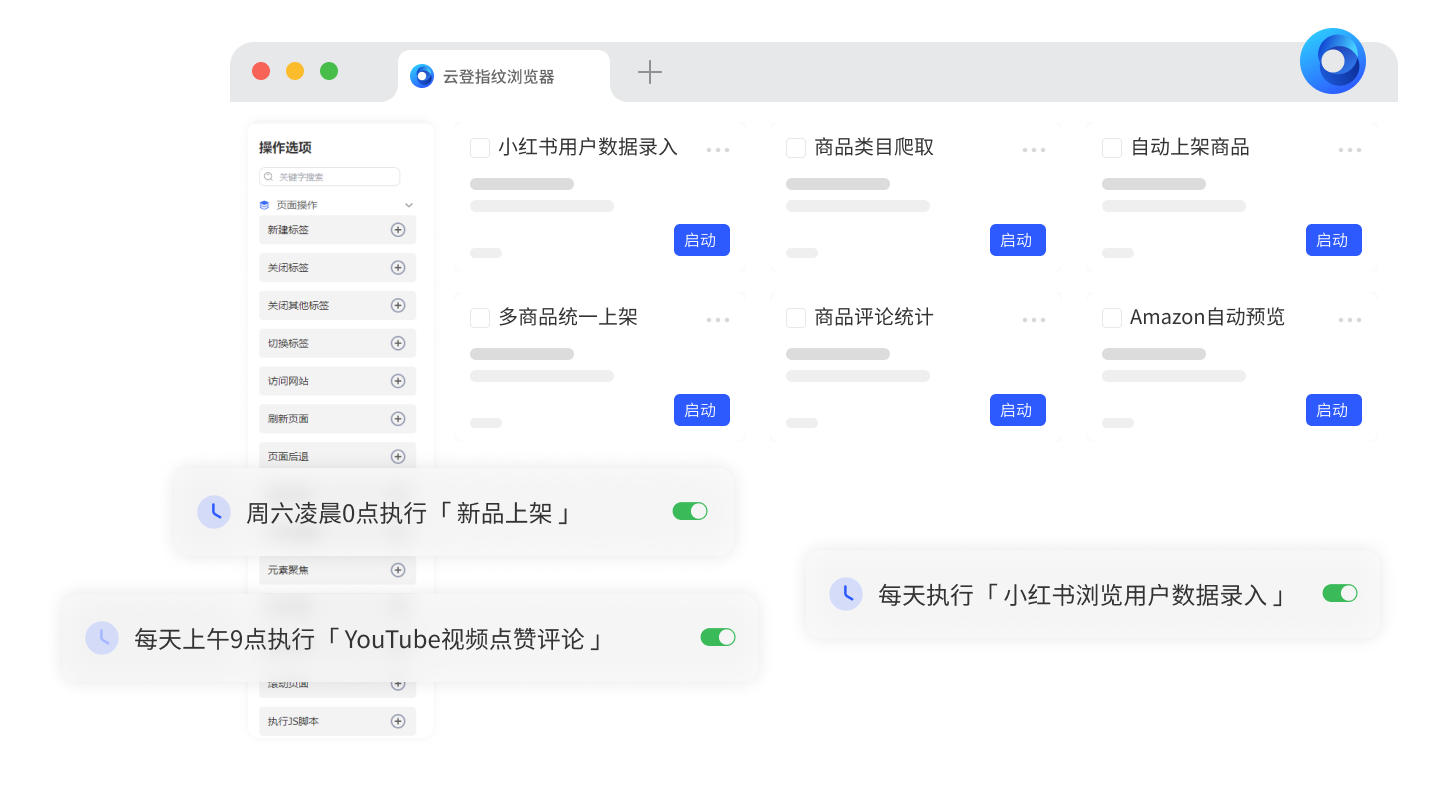Add the 执行JS脚本 action with its plus icon
Image resolution: width=1440 pixels, height=800 pixels.
coord(398,721)
